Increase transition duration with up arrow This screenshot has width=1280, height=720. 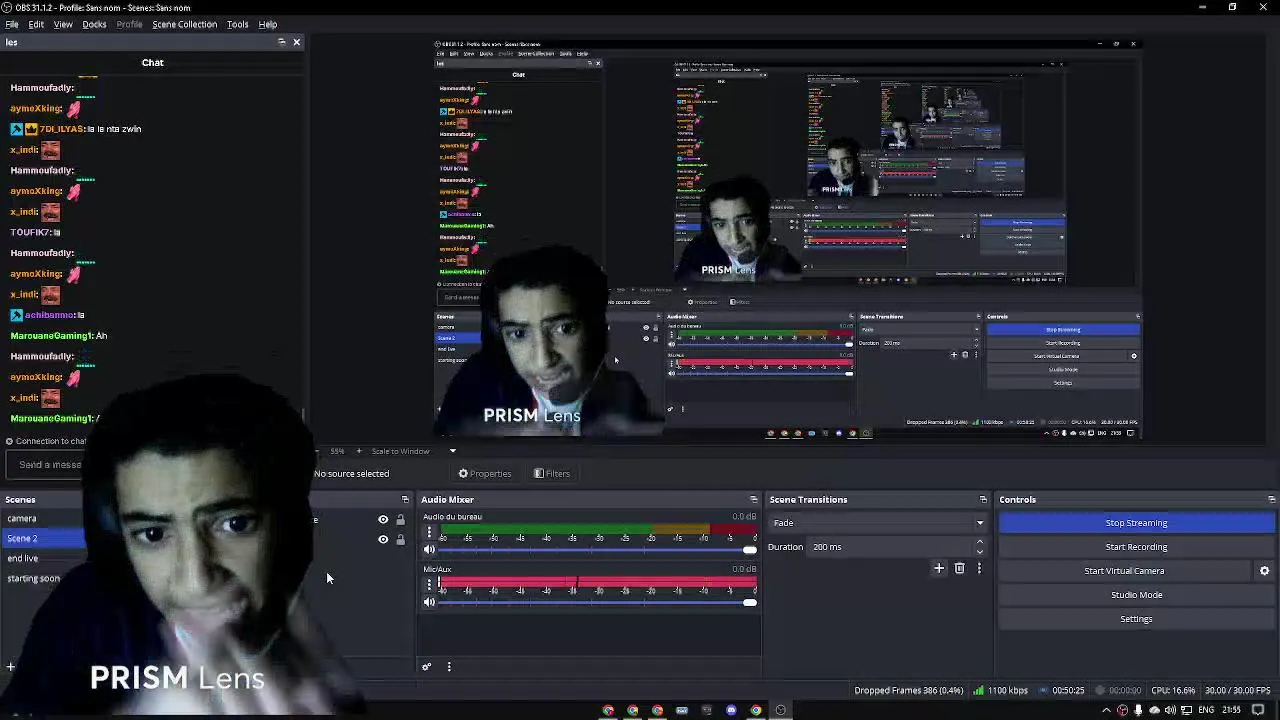point(979,542)
